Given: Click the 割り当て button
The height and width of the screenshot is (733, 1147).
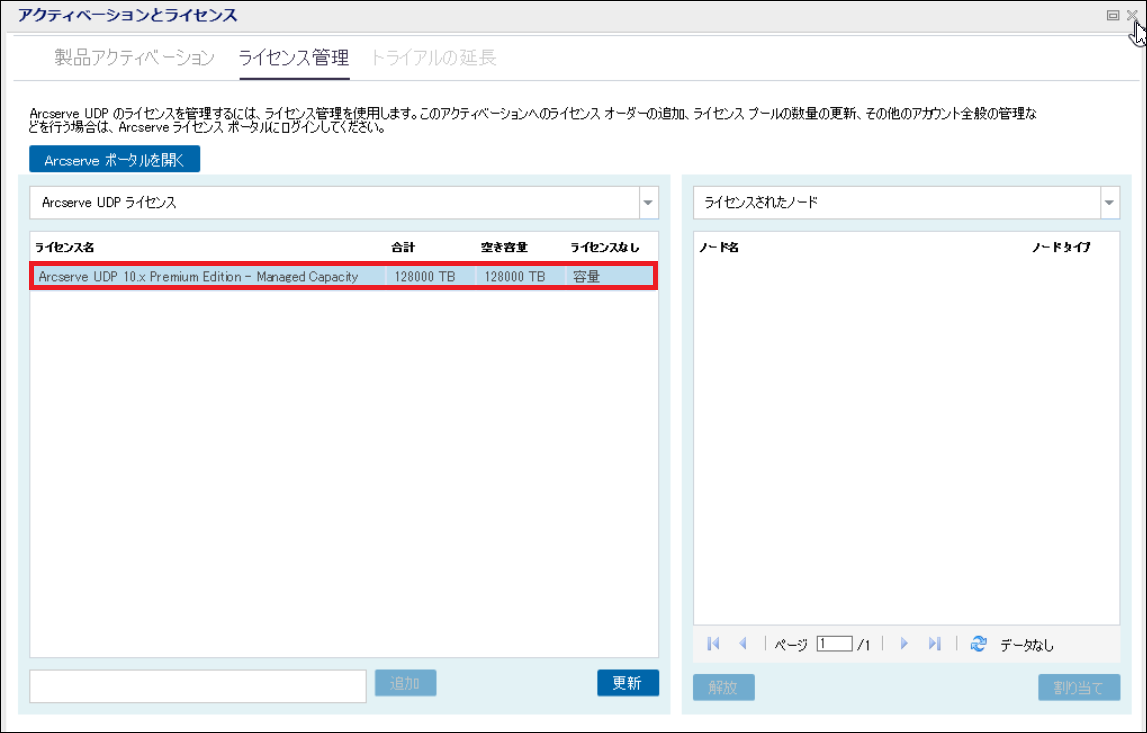Looking at the screenshot, I should pos(1079,688).
